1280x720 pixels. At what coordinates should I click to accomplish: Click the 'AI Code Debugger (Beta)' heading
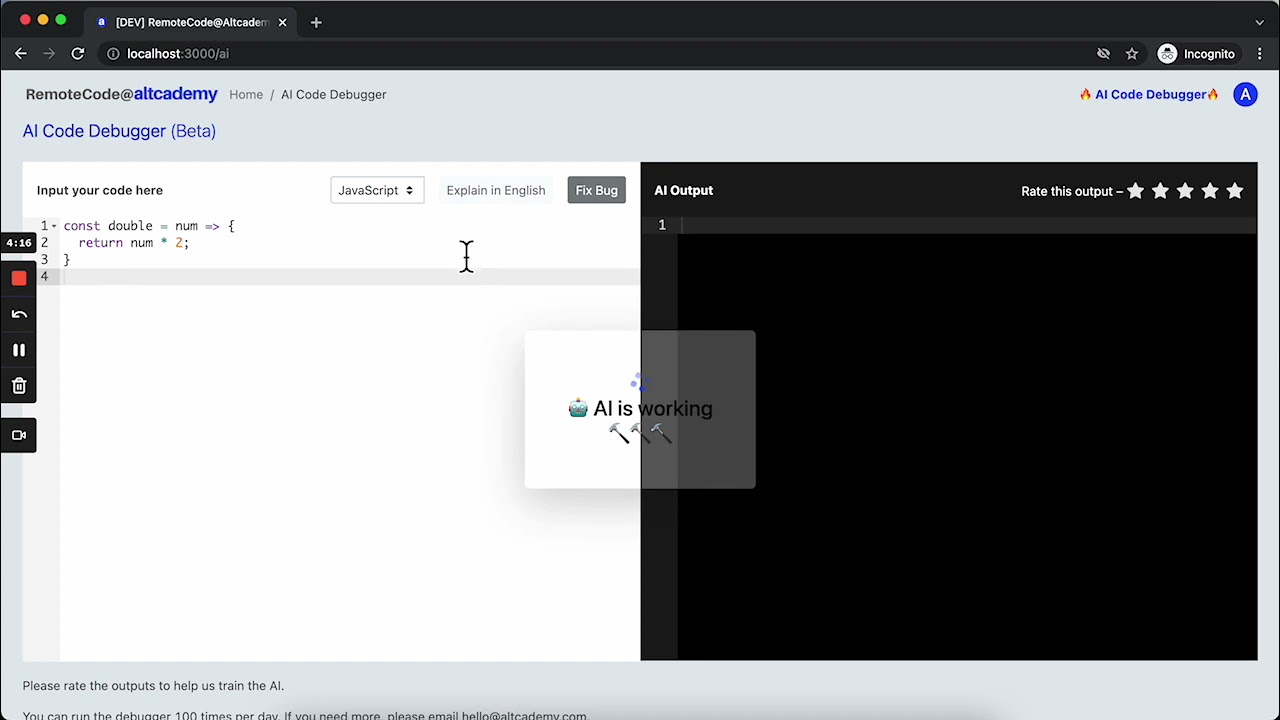[119, 131]
